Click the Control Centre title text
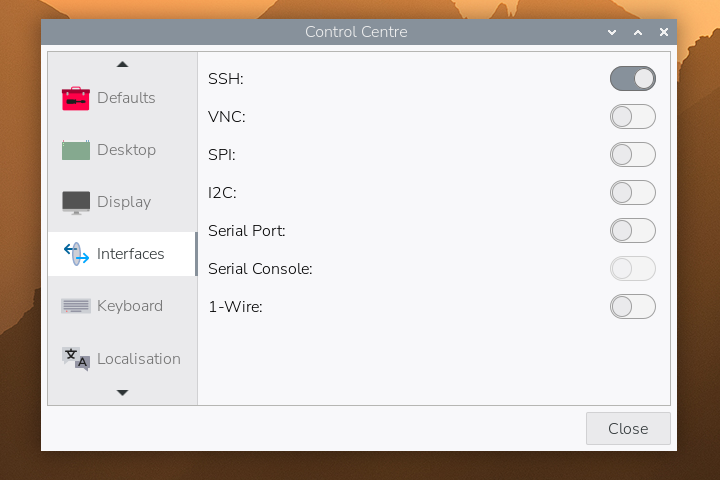Viewport: 720px width, 480px height. point(356,32)
